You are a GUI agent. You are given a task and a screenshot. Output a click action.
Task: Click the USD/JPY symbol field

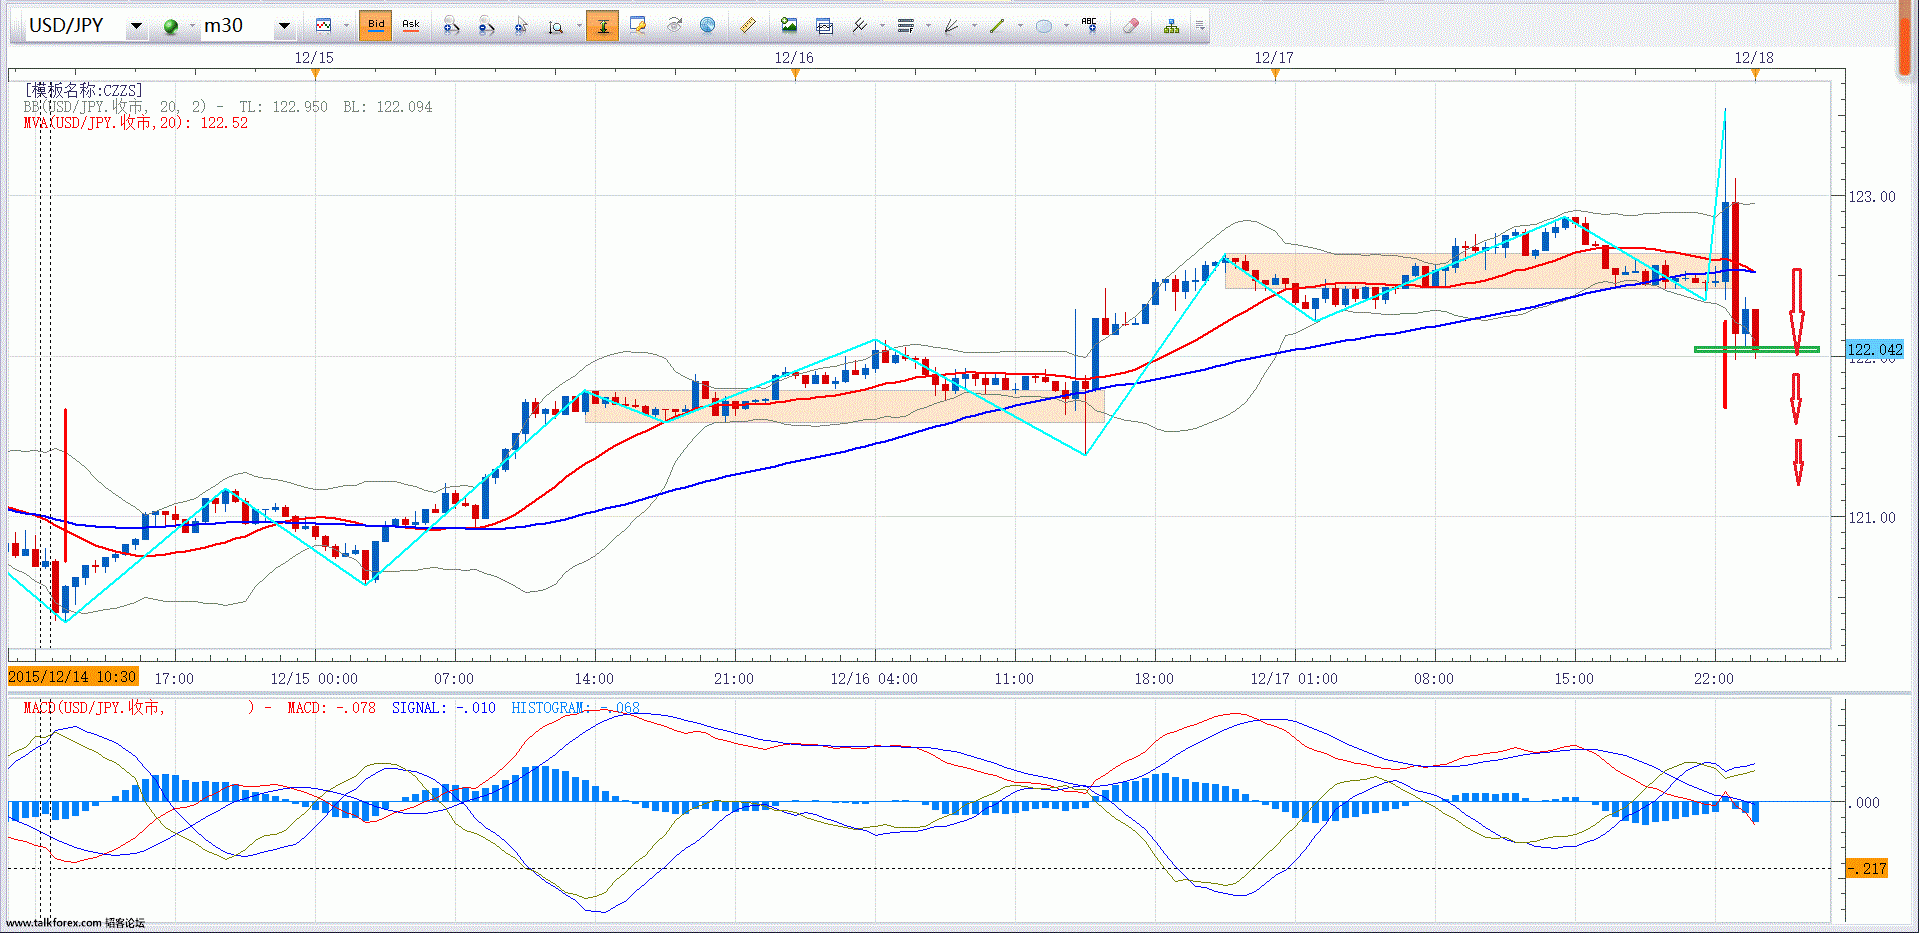tap(75, 26)
